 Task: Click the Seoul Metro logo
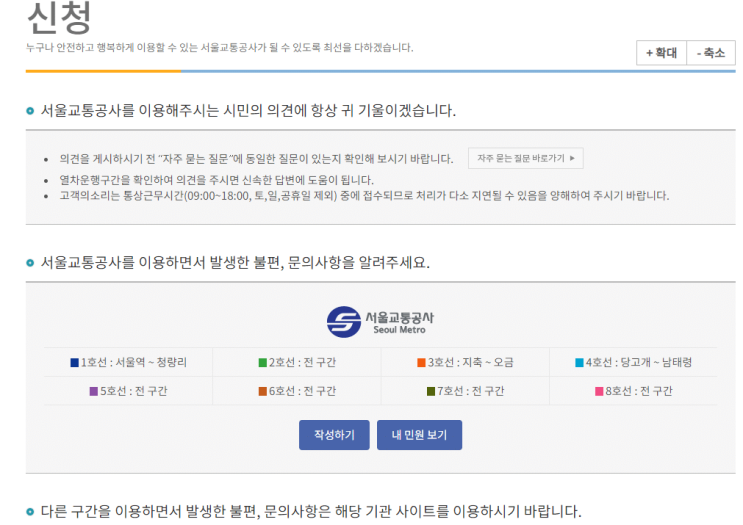pyautogui.click(x=381, y=322)
